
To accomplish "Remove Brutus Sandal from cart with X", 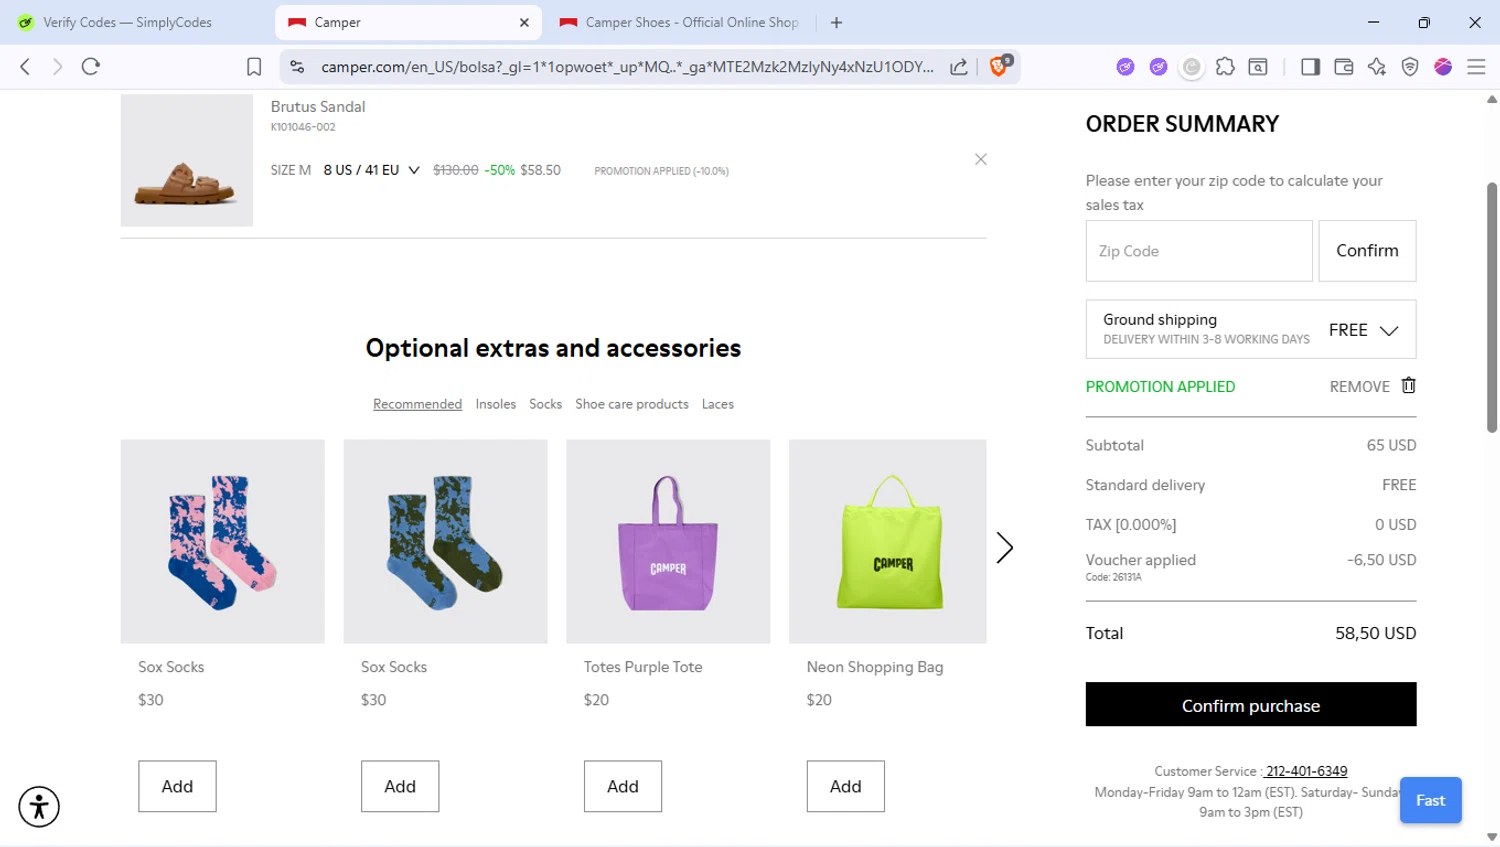I will tap(981, 159).
